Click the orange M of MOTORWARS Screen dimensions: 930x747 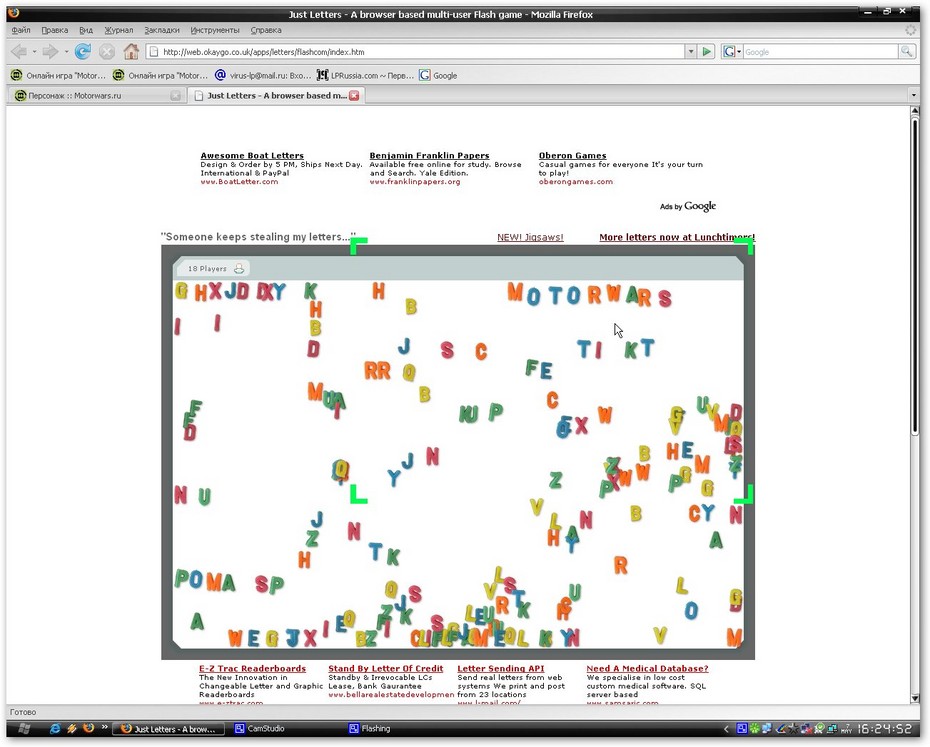pos(515,292)
